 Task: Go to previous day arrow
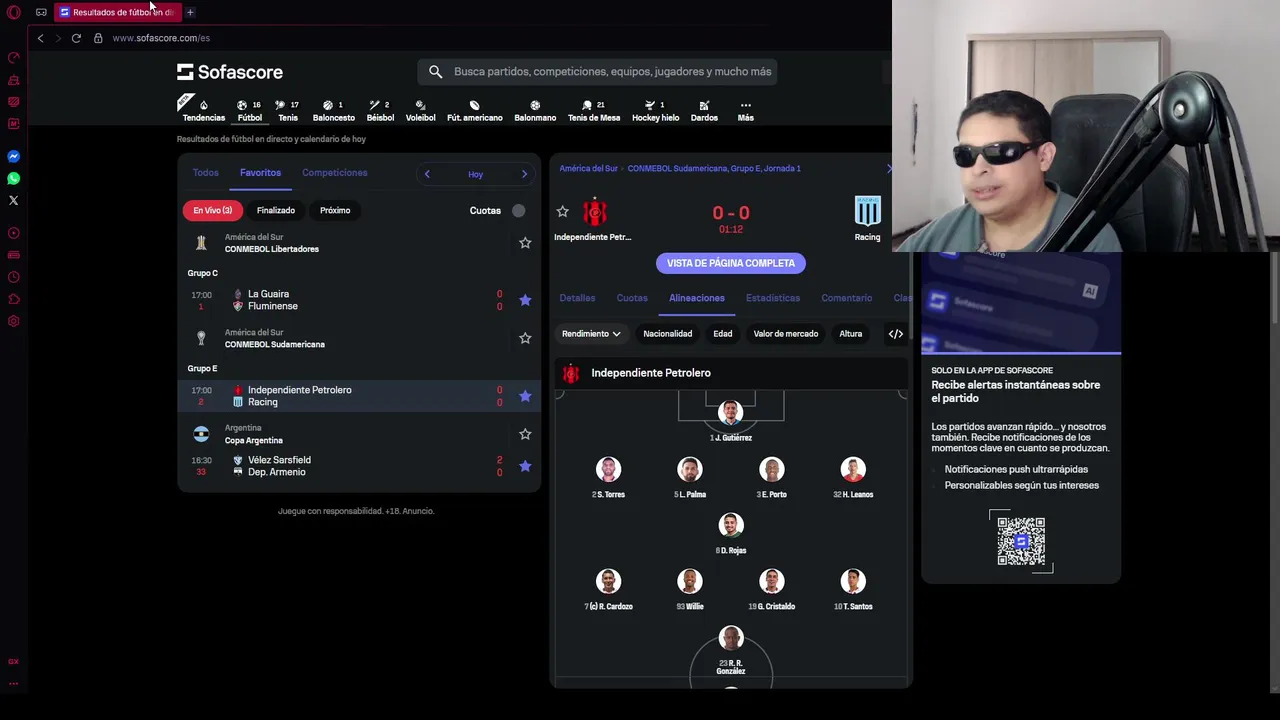[427, 174]
